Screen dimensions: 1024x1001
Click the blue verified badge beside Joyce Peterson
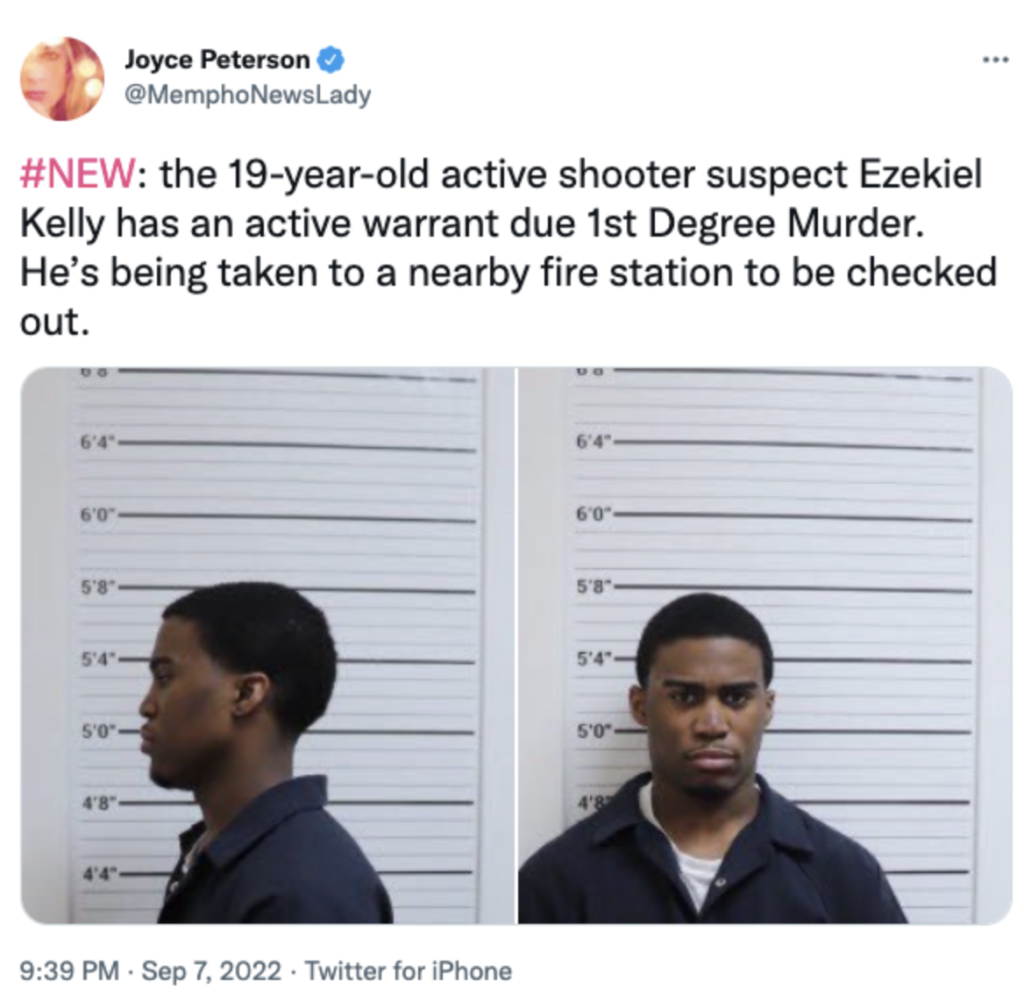330,59
